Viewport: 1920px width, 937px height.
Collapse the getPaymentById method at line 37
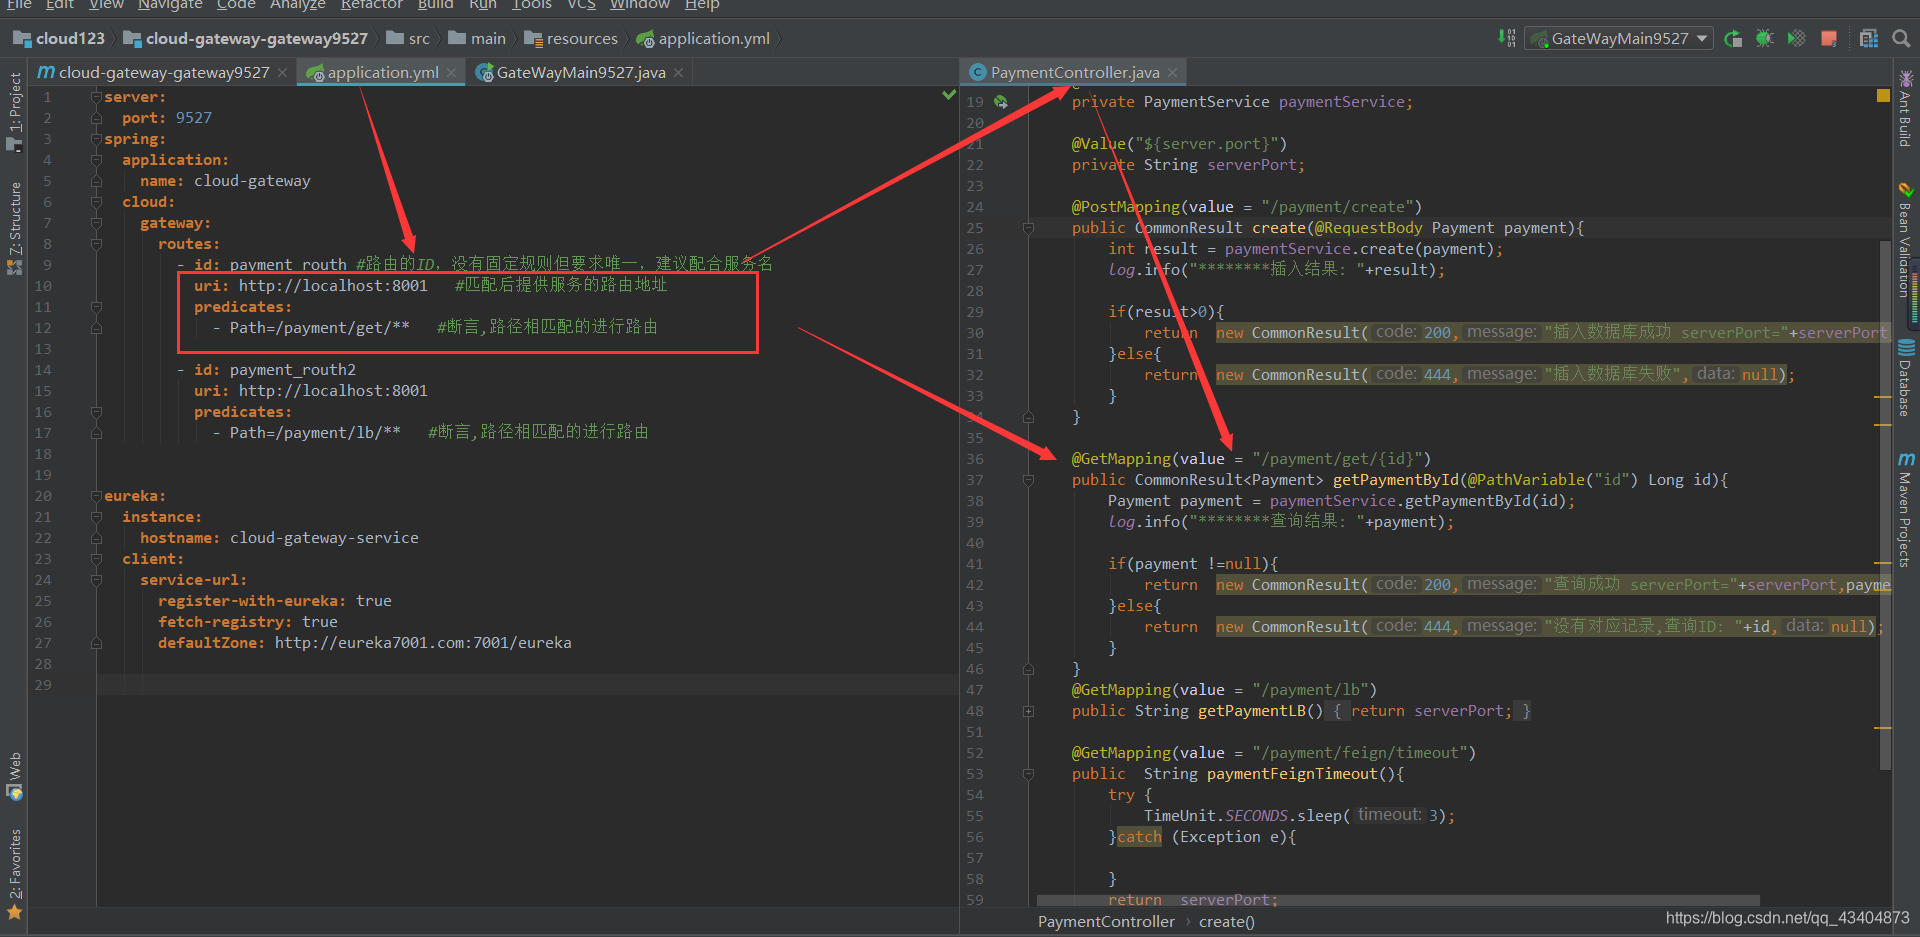pos(1028,480)
